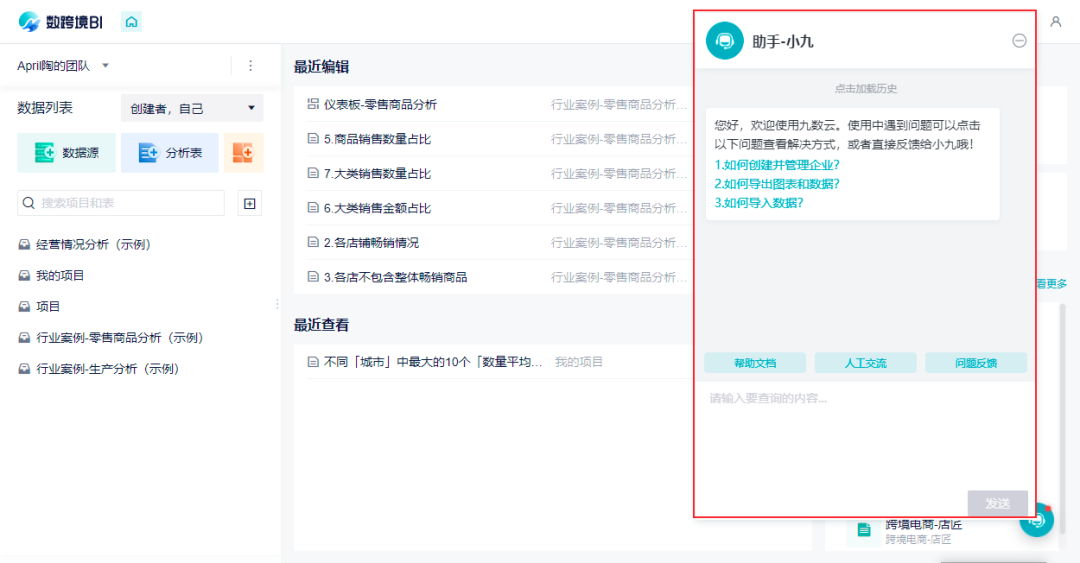Image resolution: width=1080 pixels, height=563 pixels.
Task: Open 行业案例-零售商品分析（示例） project
Action: 119,338
